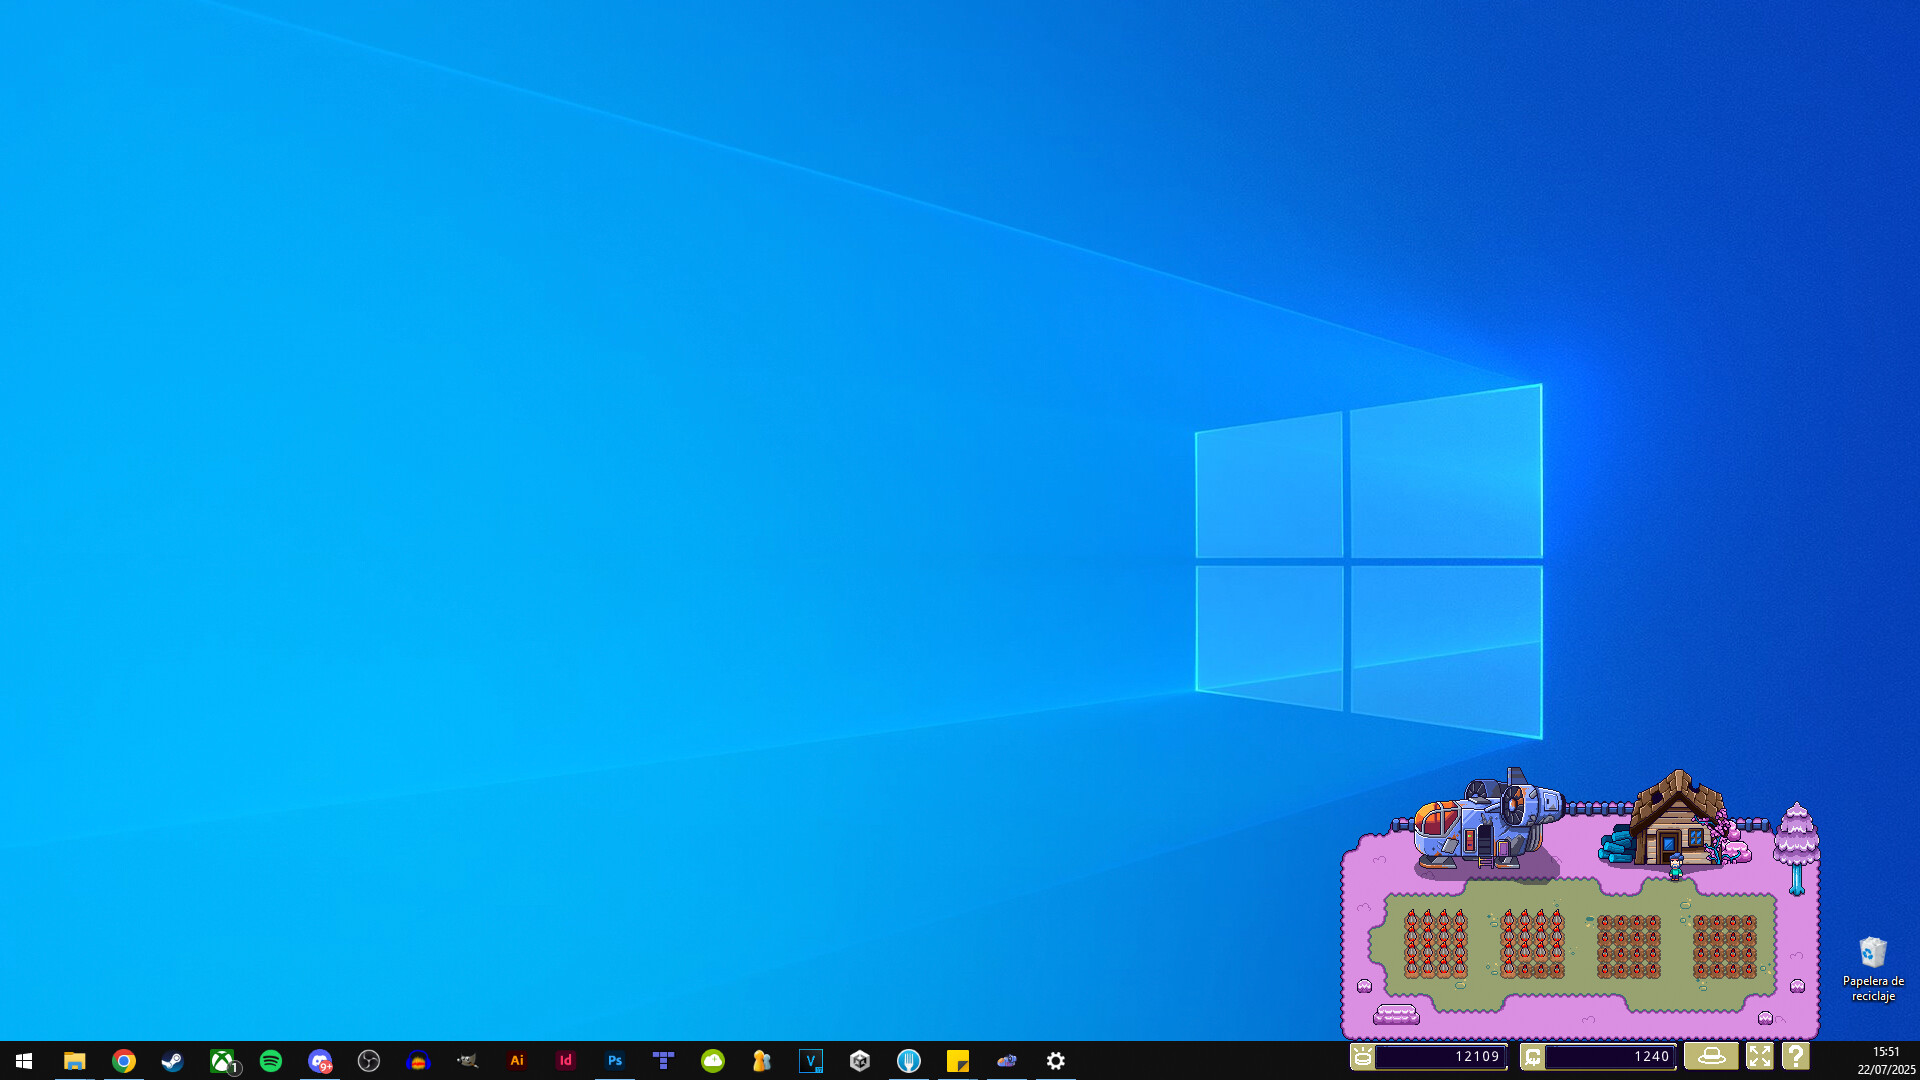The image size is (1920, 1080).
Task: Click the biofuel lamp icon on the game bar
Action: point(1361,1057)
